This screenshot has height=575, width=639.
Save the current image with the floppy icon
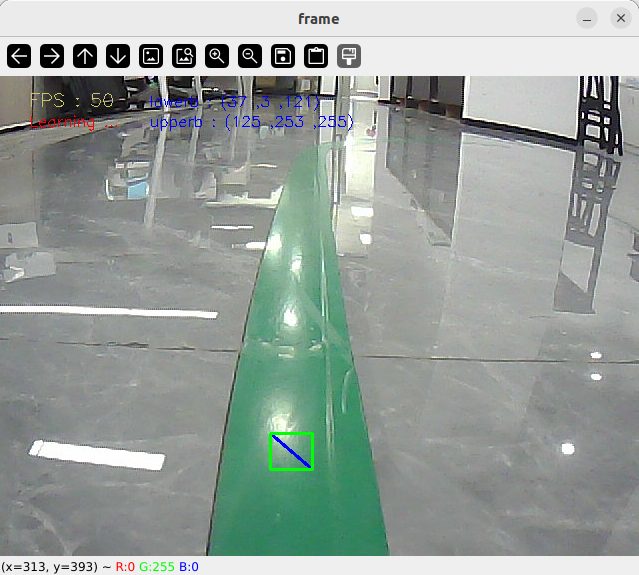click(283, 56)
